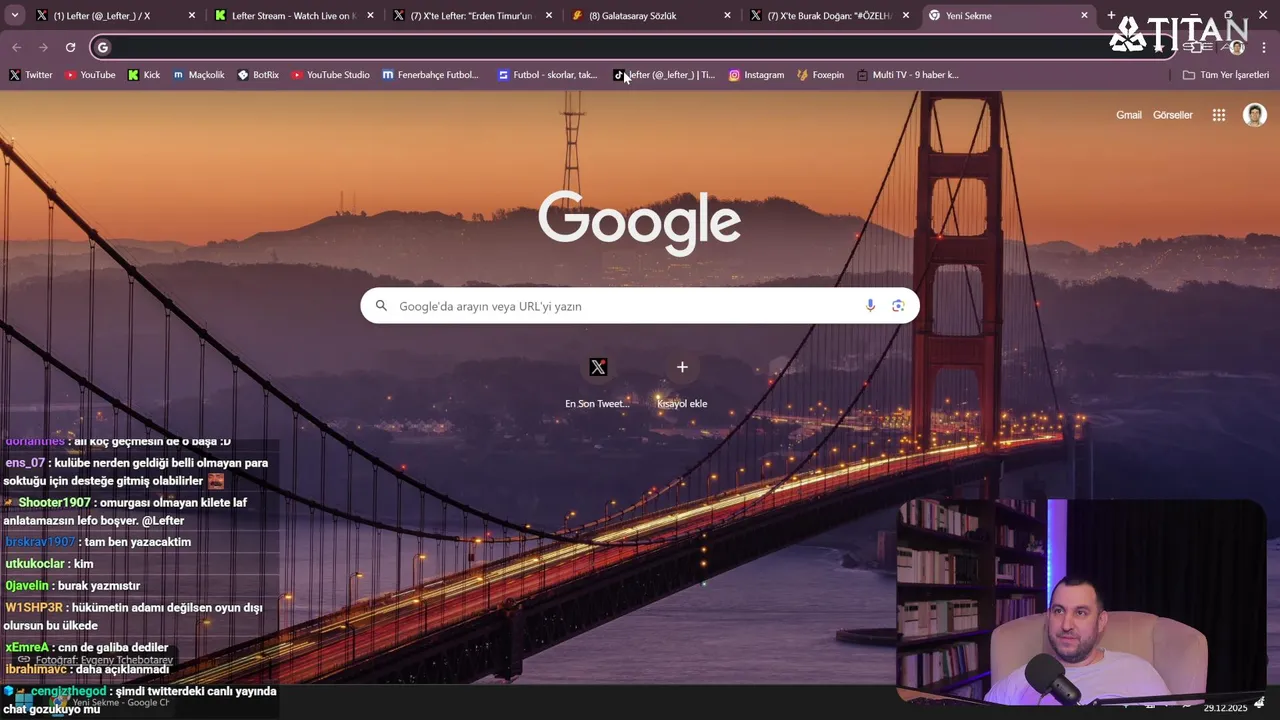This screenshot has height=720, width=1280.
Task: Open the Kick bookmark
Action: tap(144, 75)
